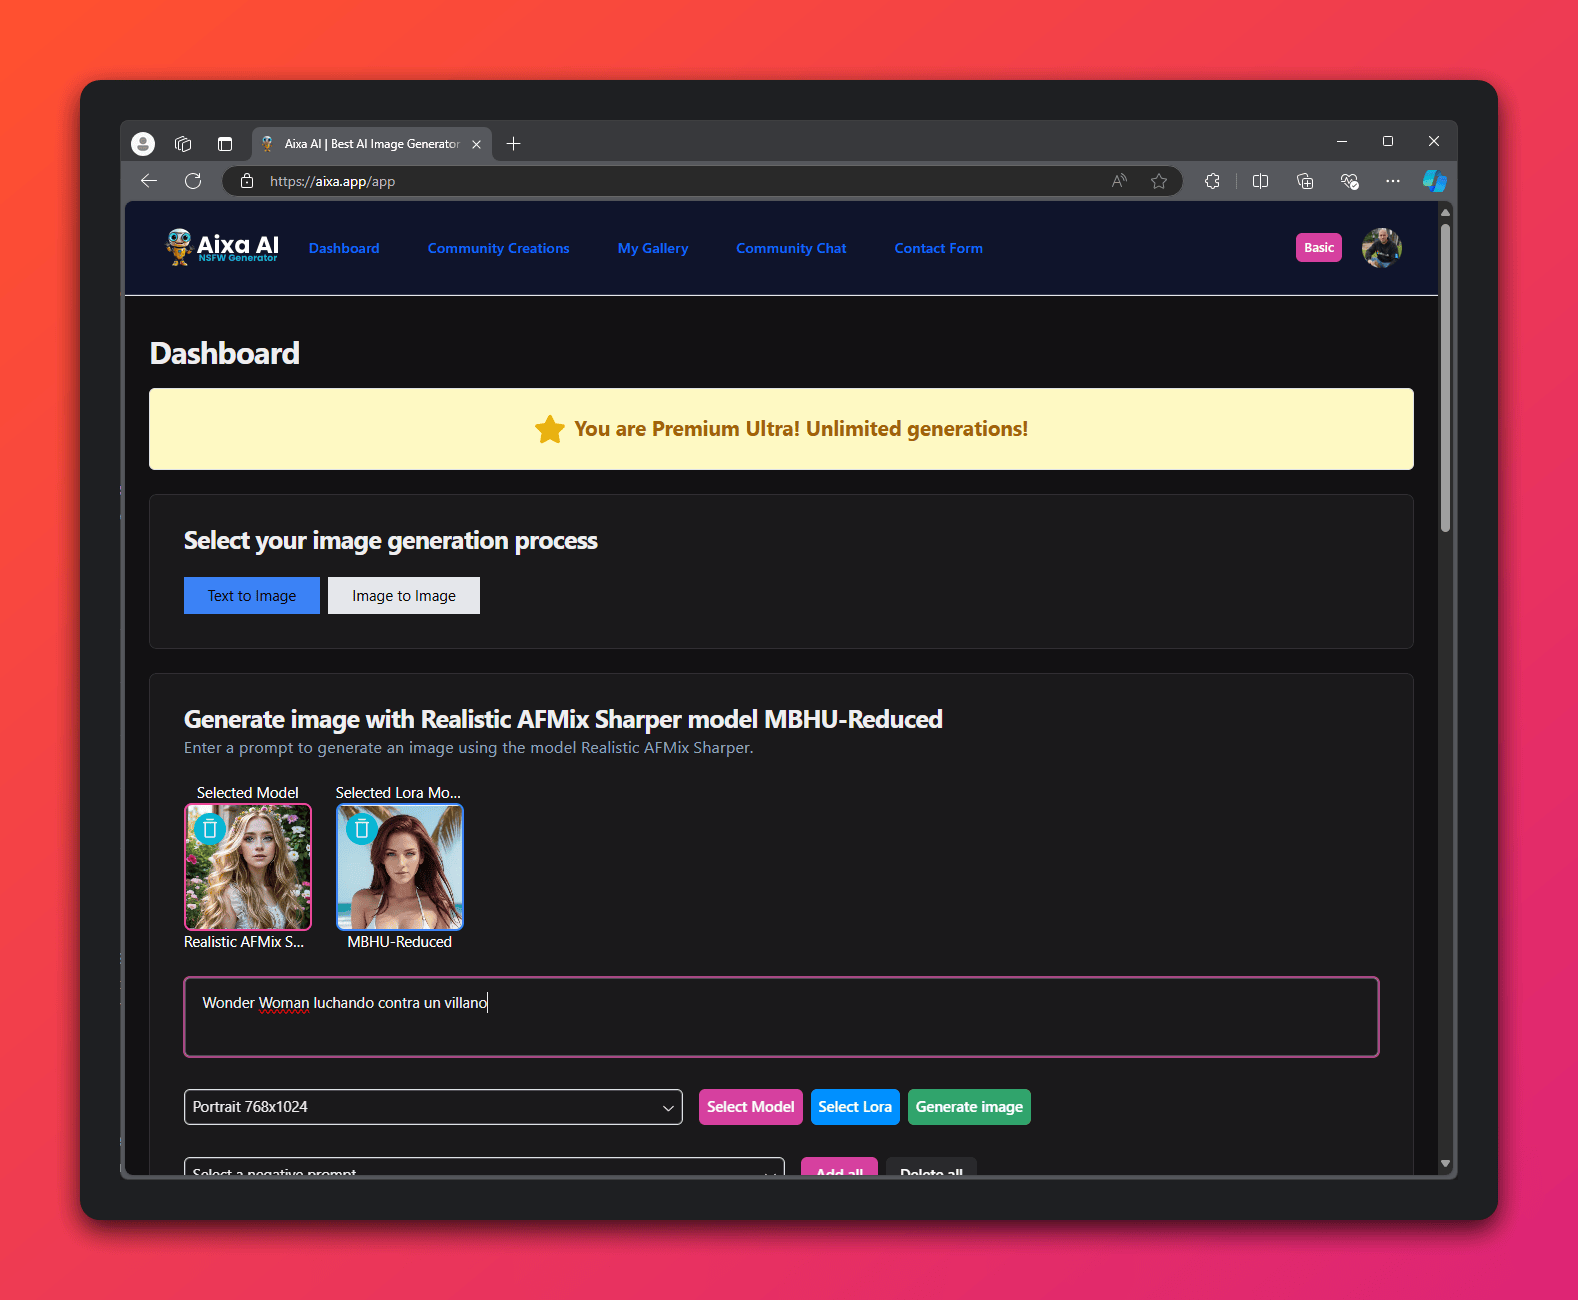Open Copilot sidebar icon

pos(1435,181)
